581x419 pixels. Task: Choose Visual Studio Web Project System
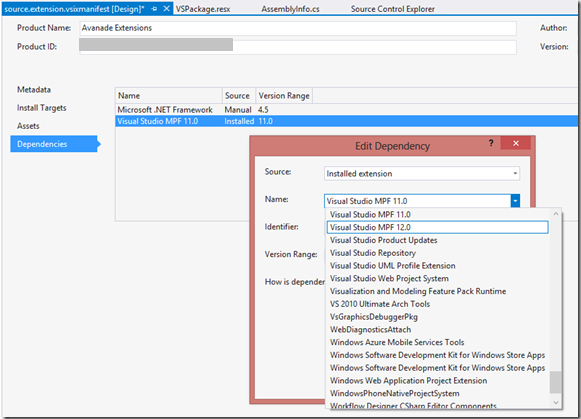438,278
